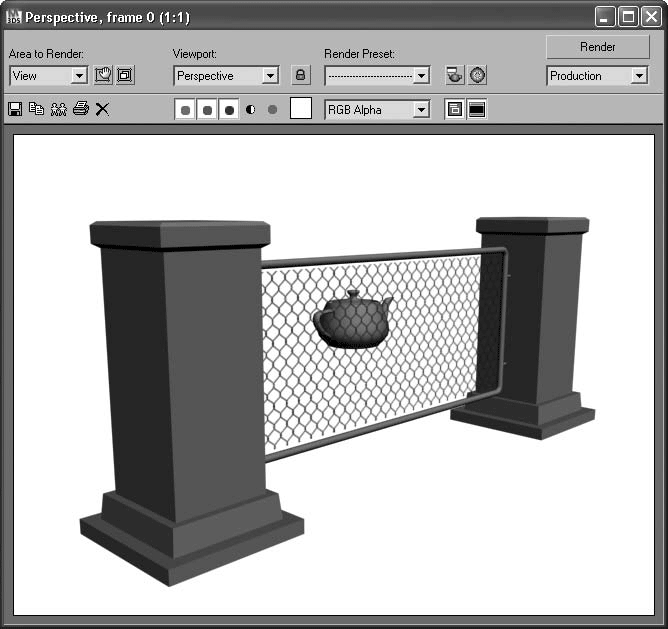Click the Save Image disk icon
The image size is (668, 629).
pyautogui.click(x=15, y=109)
